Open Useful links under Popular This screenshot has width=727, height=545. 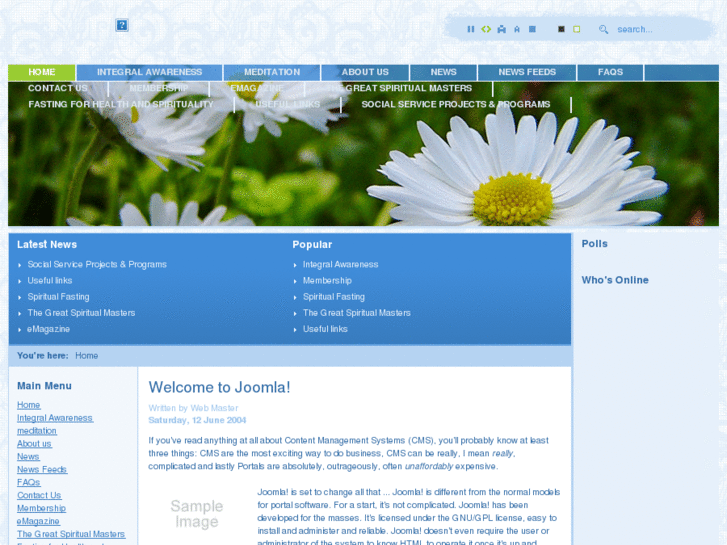[325, 329]
